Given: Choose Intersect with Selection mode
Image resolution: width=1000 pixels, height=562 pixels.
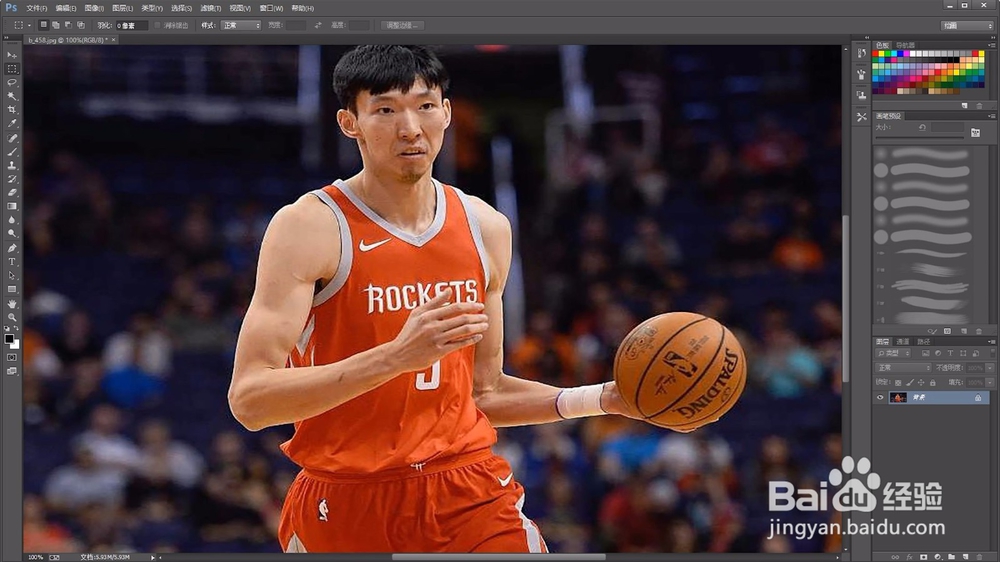Looking at the screenshot, I should 81,26.
